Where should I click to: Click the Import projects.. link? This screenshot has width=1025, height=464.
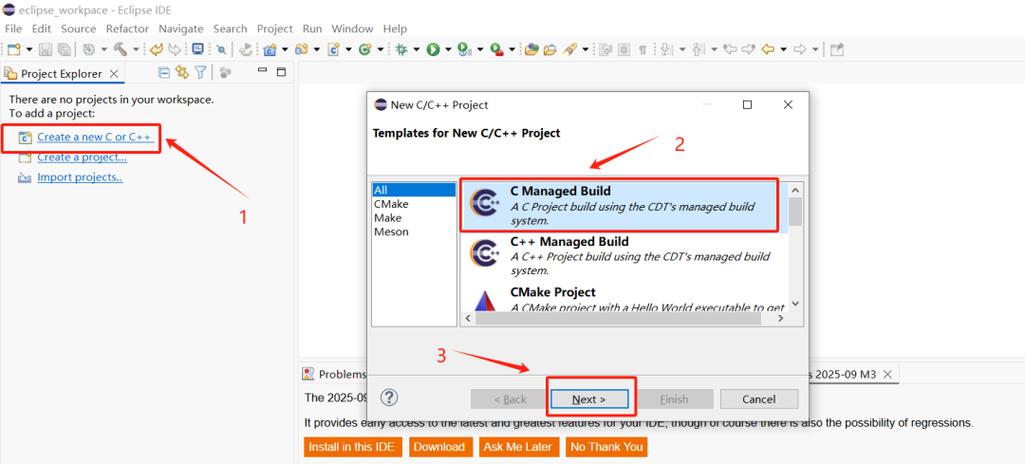tap(80, 177)
